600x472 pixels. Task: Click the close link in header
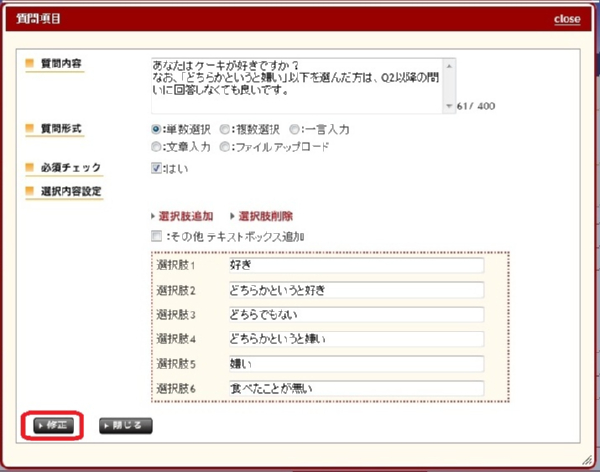click(x=568, y=20)
